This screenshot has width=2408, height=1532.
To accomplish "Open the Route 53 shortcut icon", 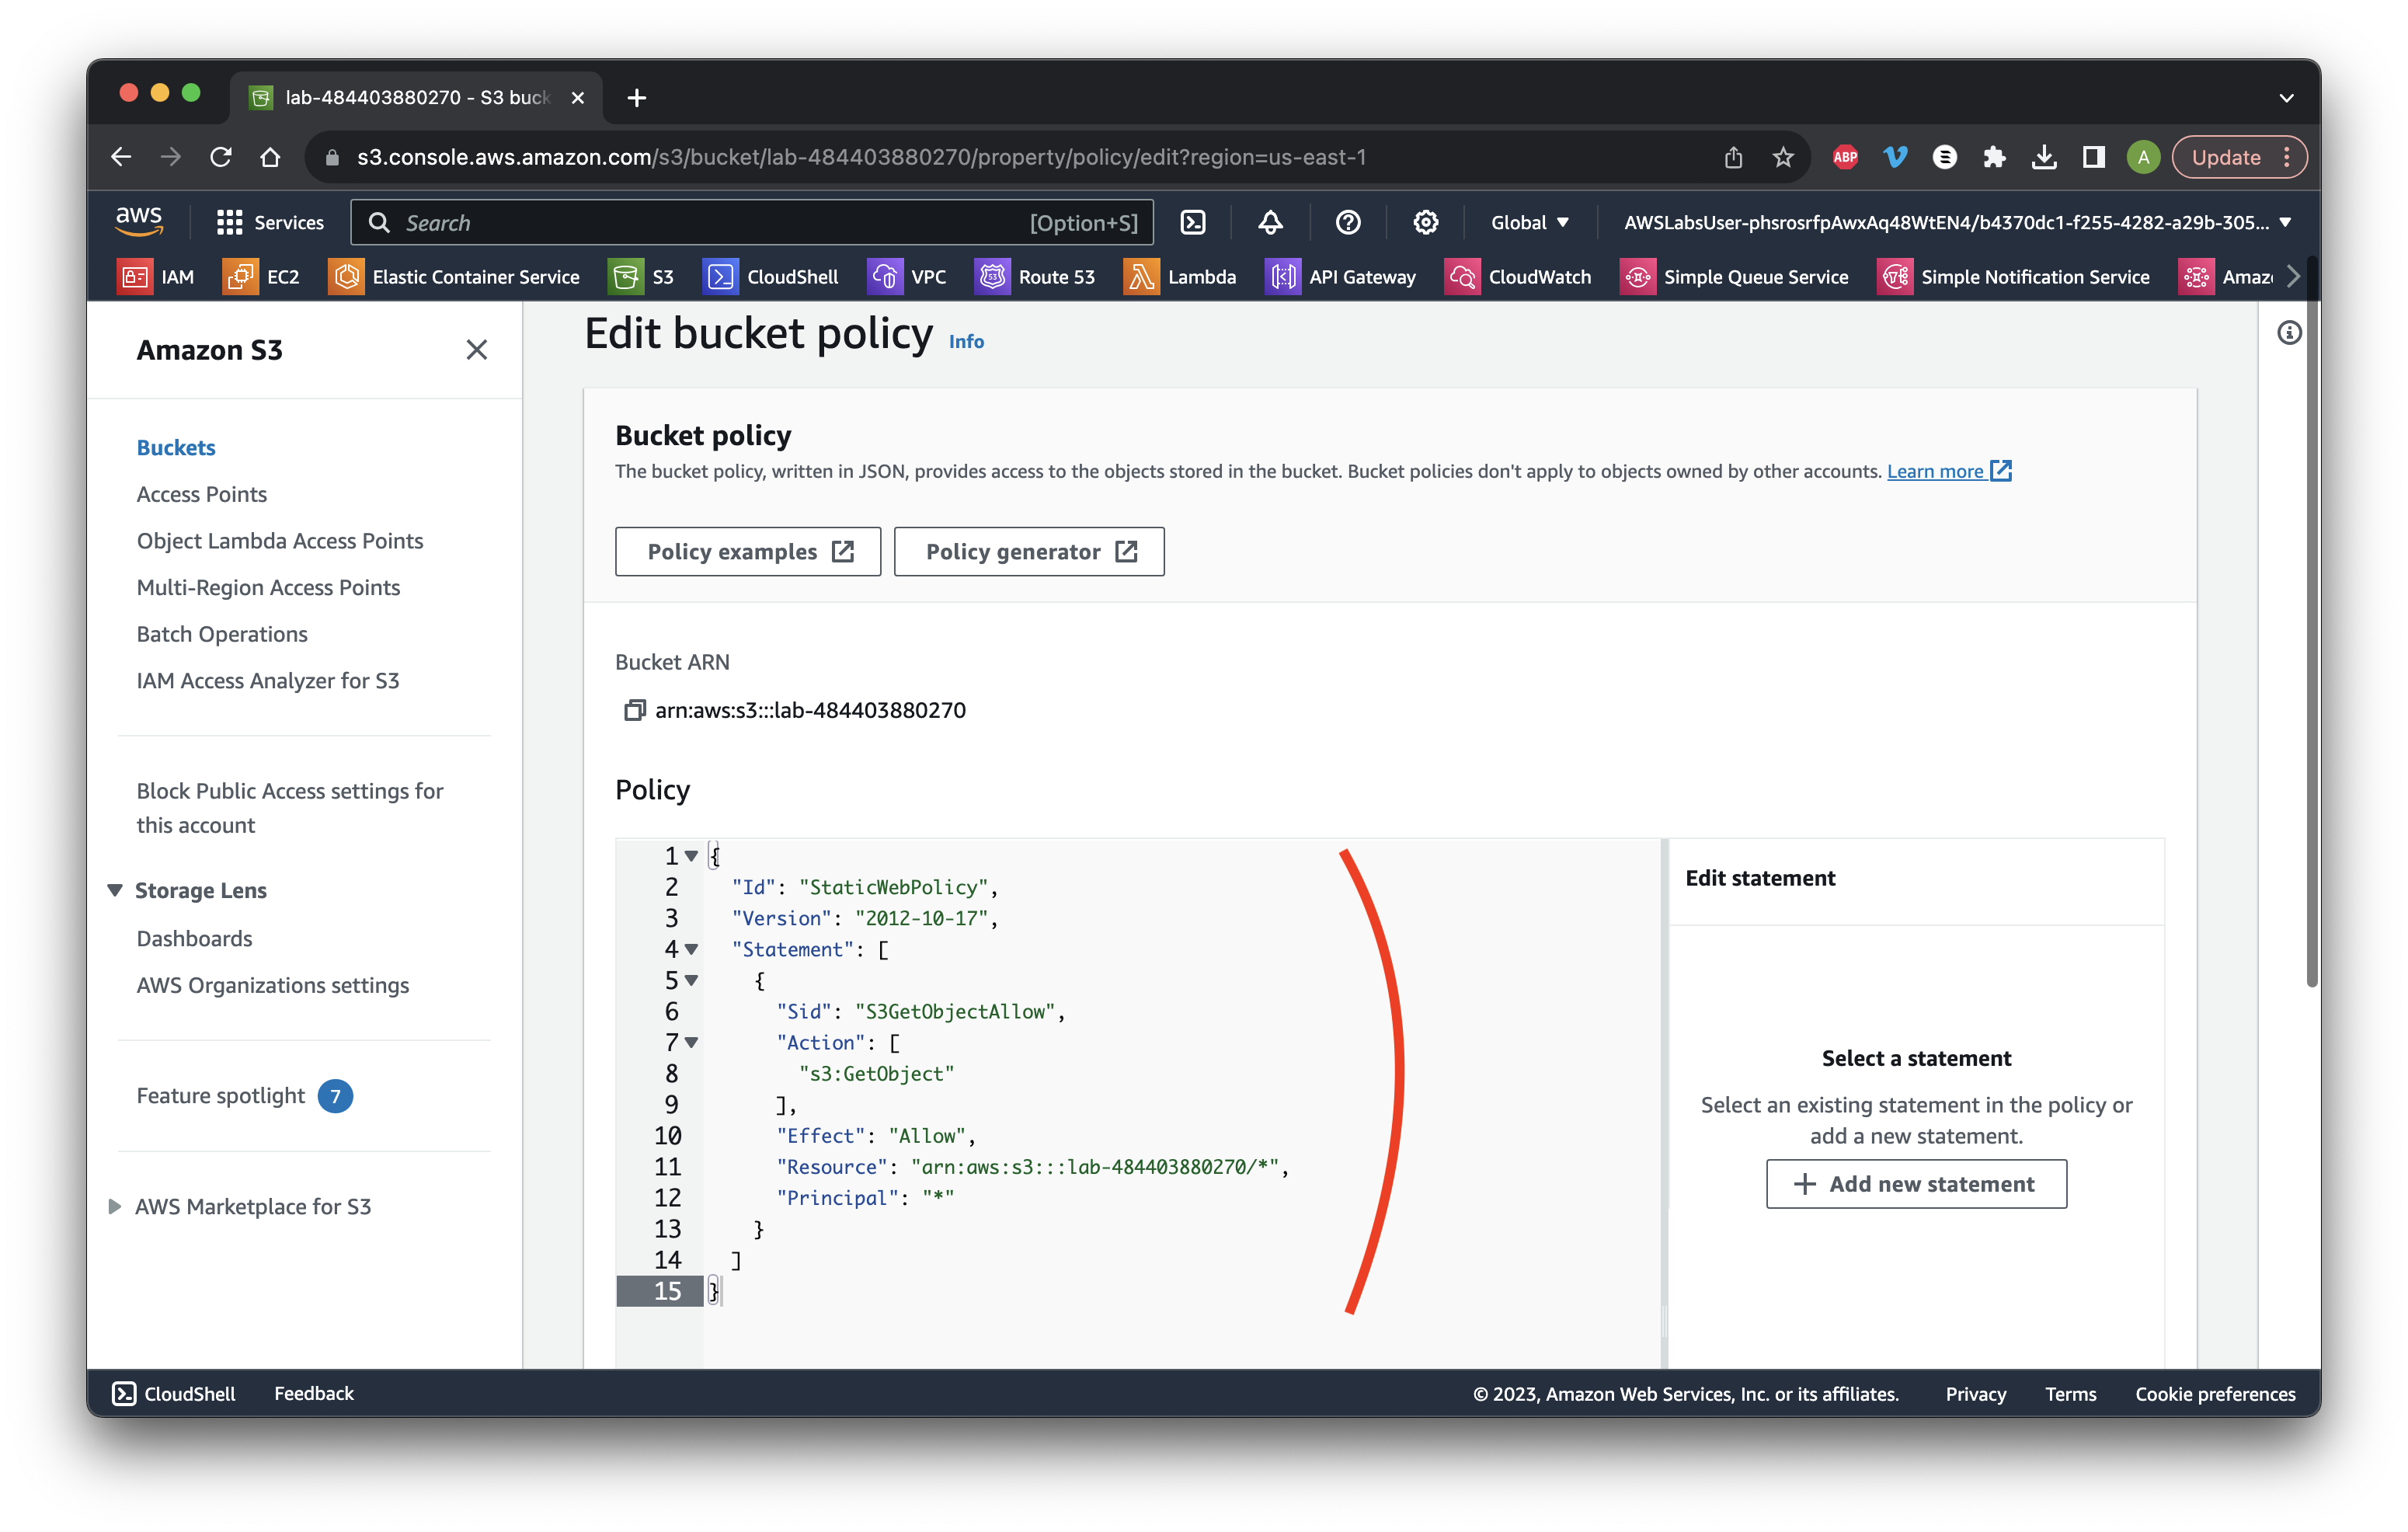I will click(x=992, y=277).
